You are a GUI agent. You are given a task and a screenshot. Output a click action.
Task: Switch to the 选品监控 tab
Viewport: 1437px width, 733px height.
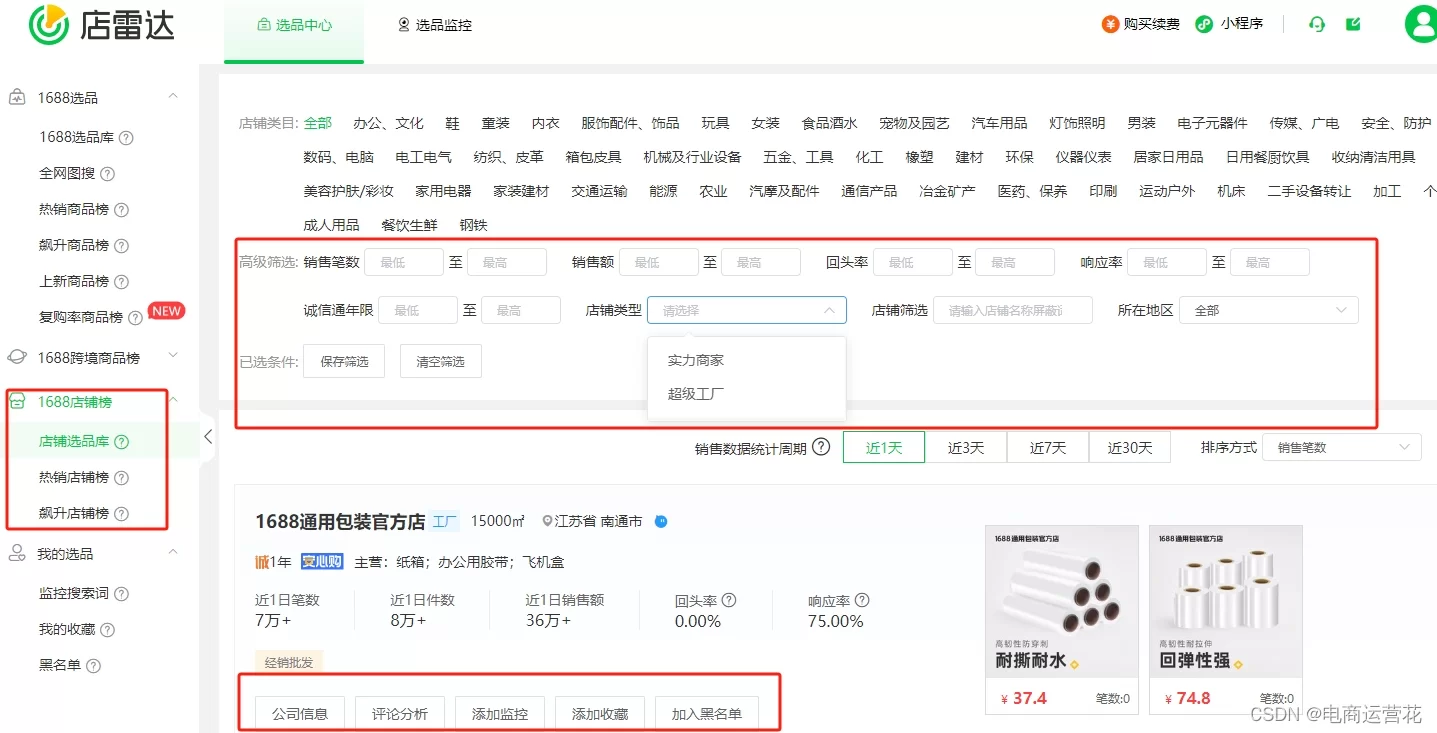tap(434, 25)
